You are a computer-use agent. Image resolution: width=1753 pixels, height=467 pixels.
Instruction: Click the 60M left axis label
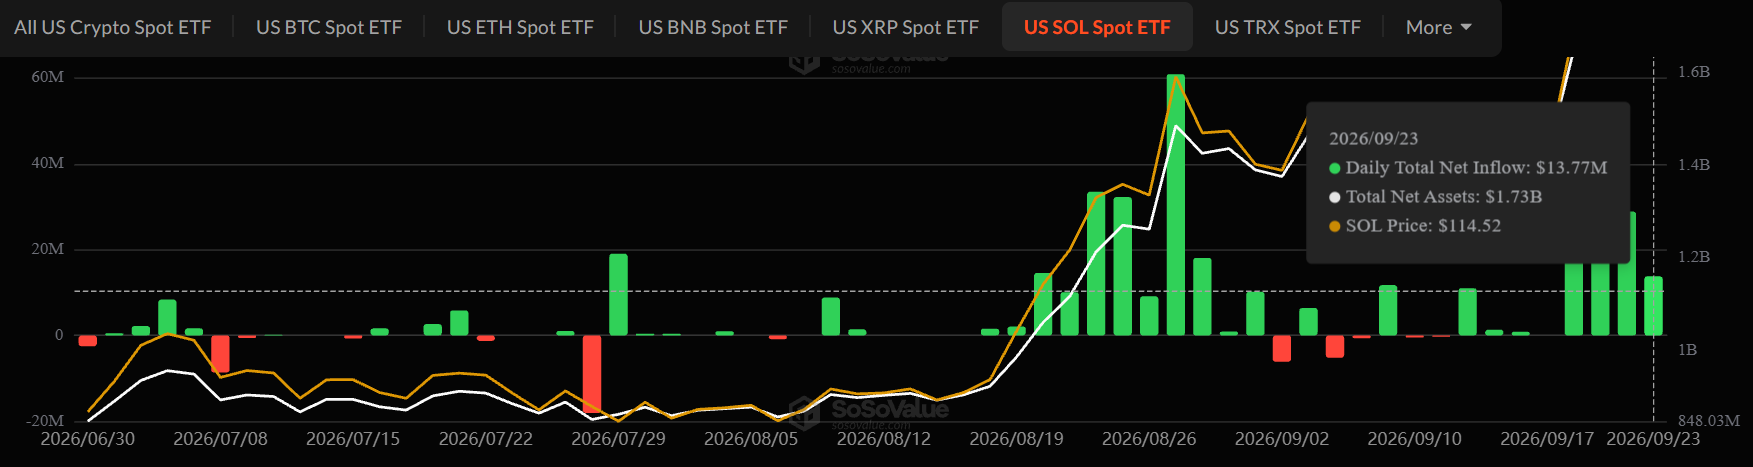click(48, 77)
